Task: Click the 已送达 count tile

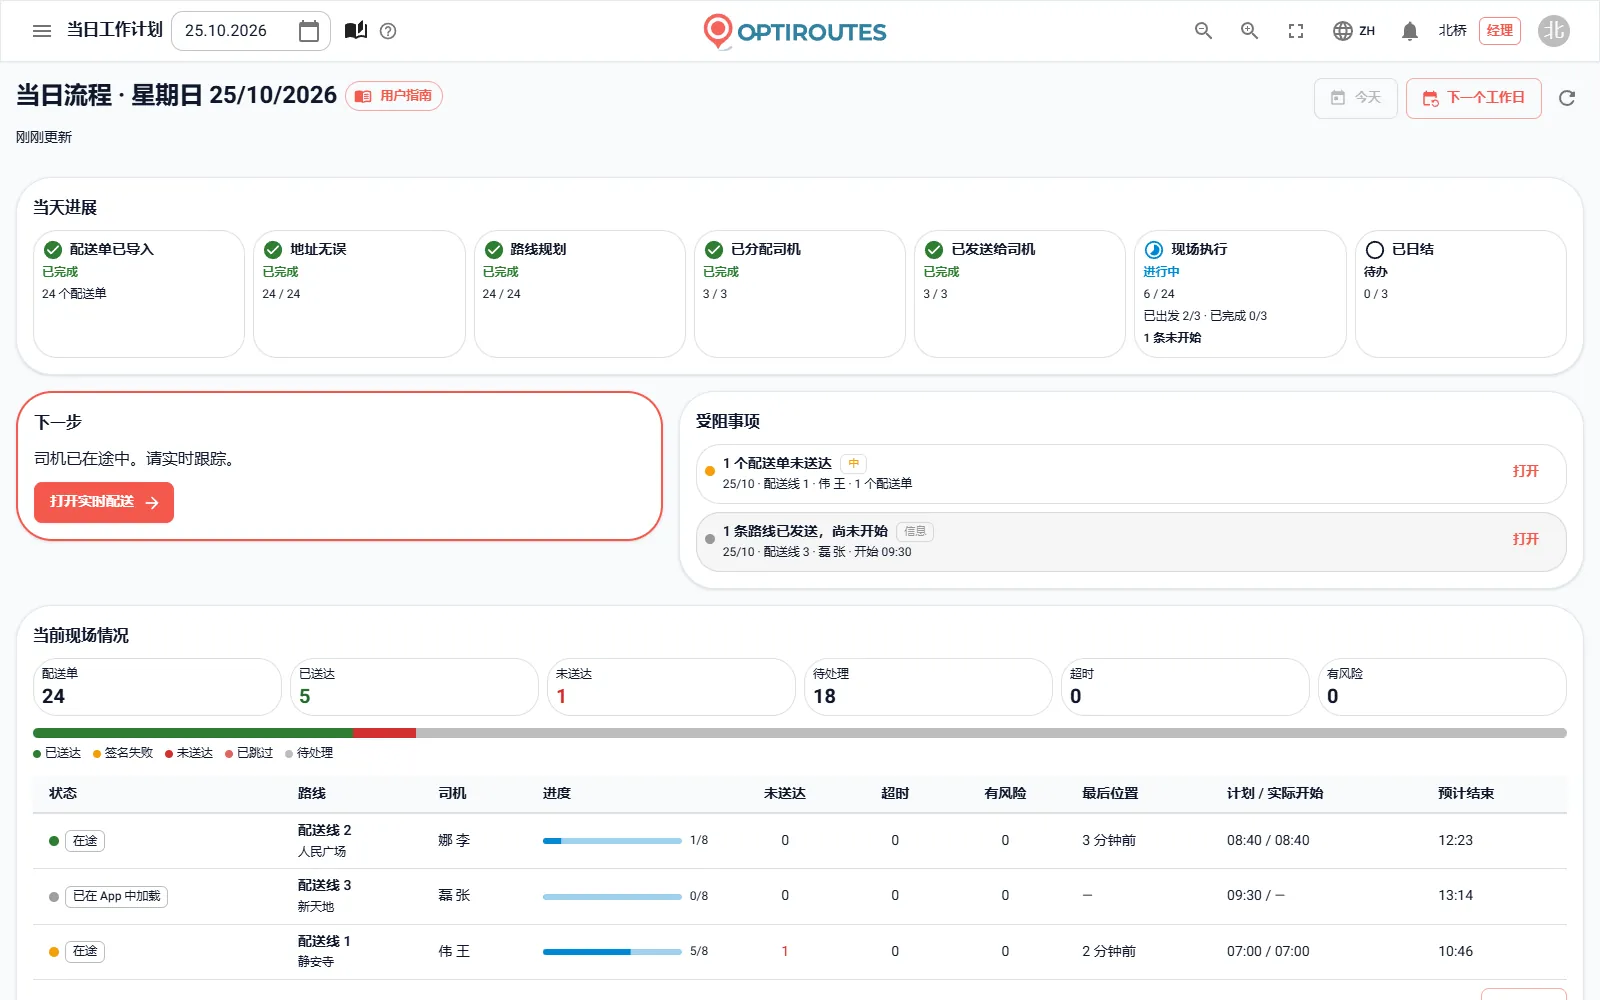Action: click(x=414, y=687)
